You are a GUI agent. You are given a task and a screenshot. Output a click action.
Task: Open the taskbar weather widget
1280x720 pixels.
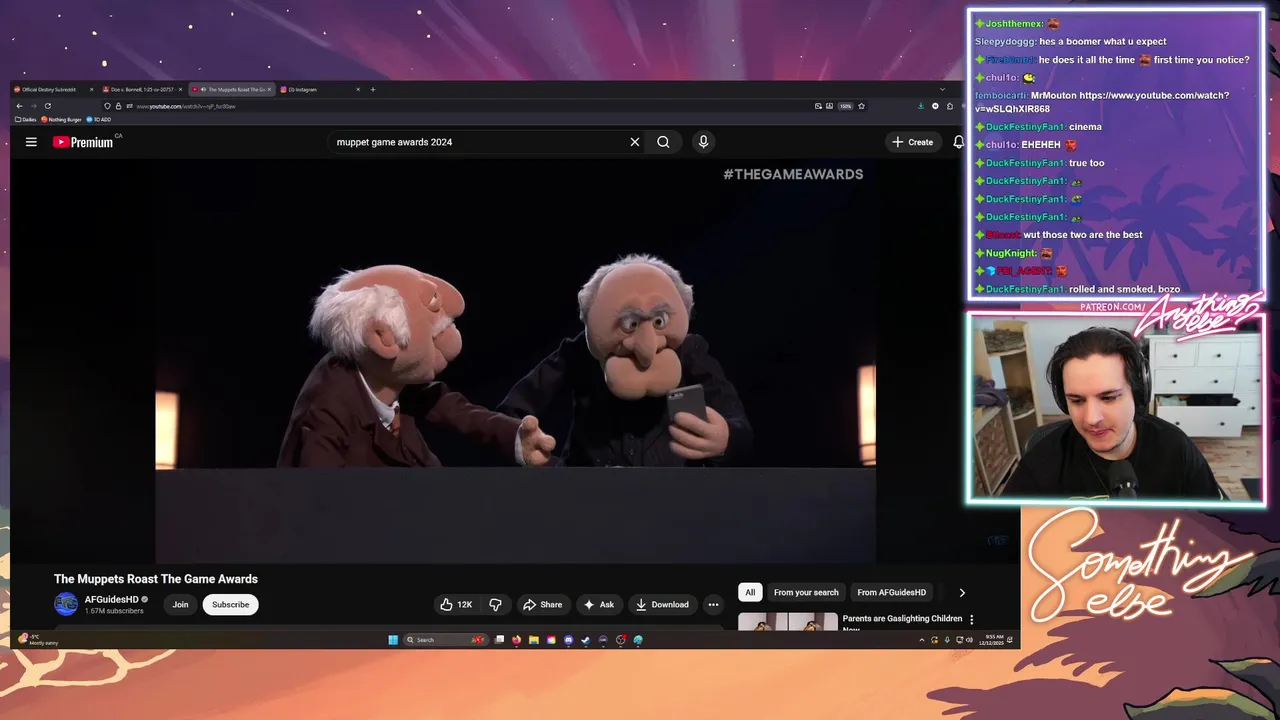pos(39,639)
